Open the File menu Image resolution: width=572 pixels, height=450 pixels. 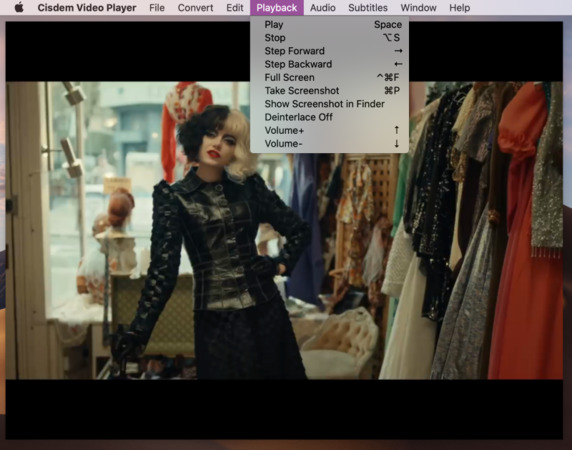[157, 8]
